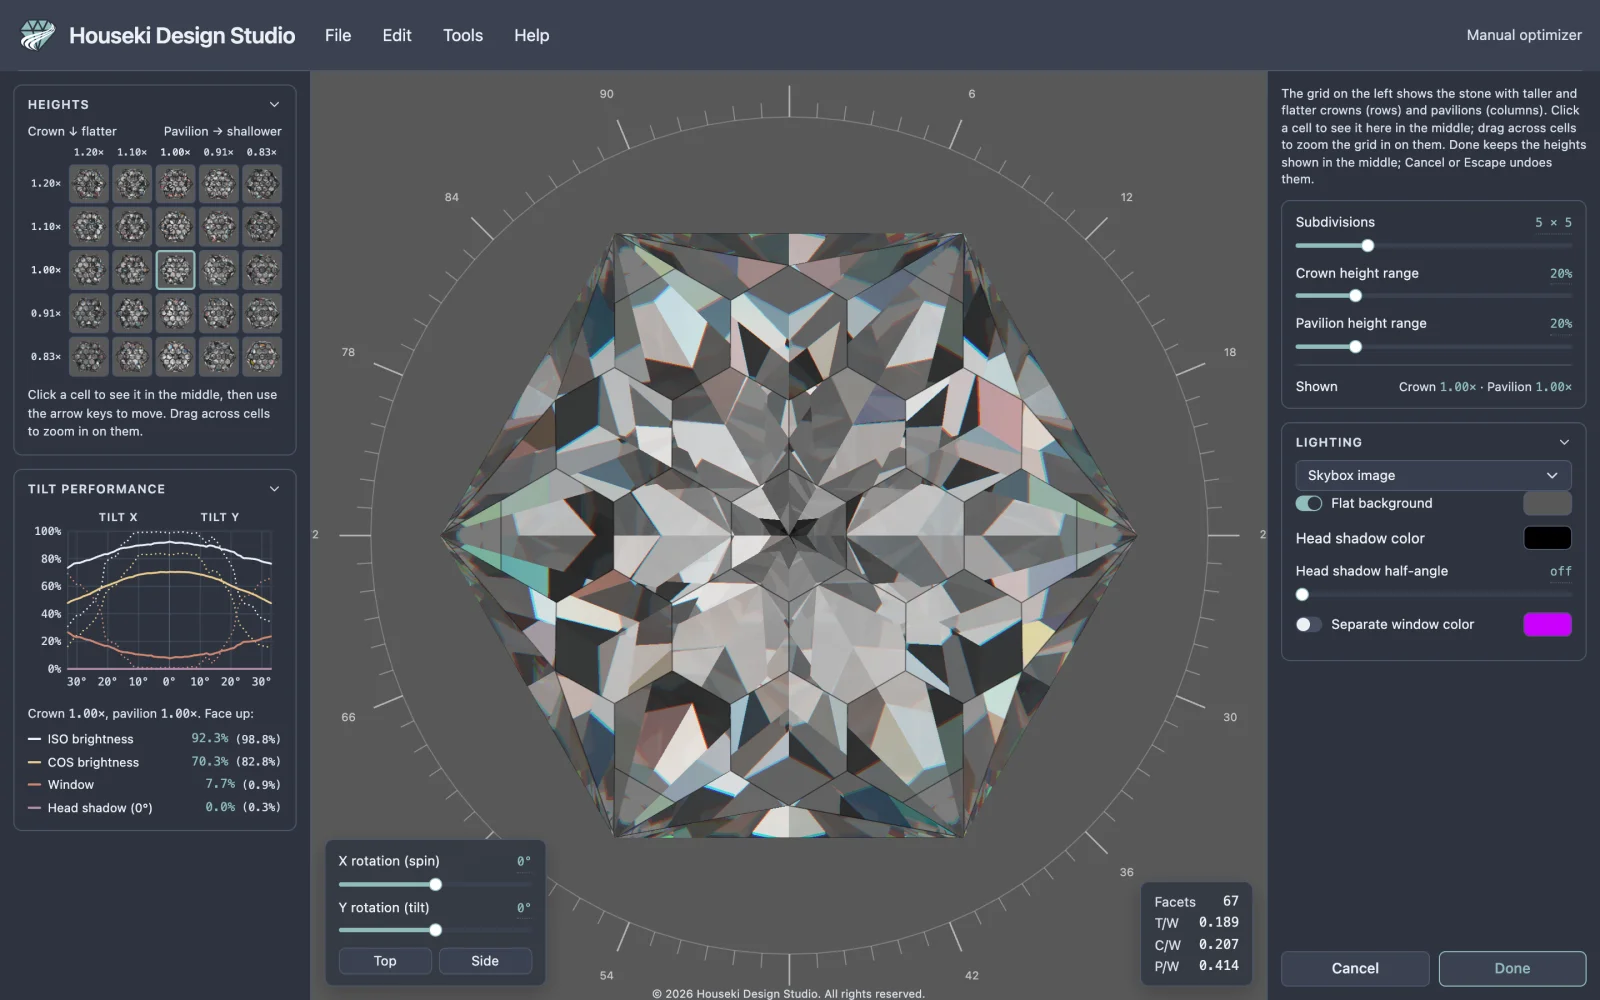This screenshot has height=1000, width=1600.
Task: Open the Help menu
Action: click(x=532, y=35)
